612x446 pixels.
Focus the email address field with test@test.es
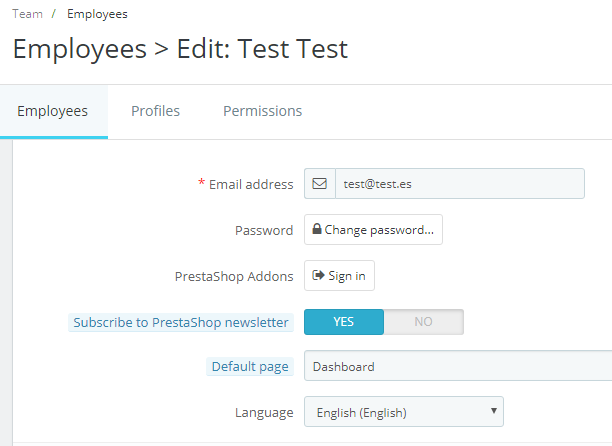[459, 184]
